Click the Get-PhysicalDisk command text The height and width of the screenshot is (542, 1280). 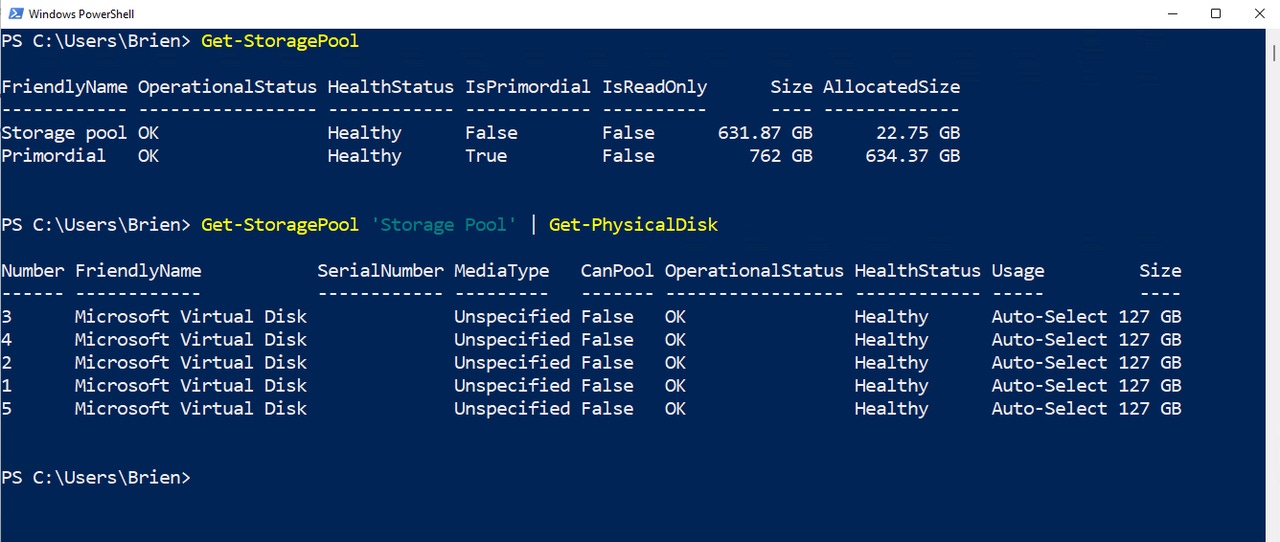(633, 225)
